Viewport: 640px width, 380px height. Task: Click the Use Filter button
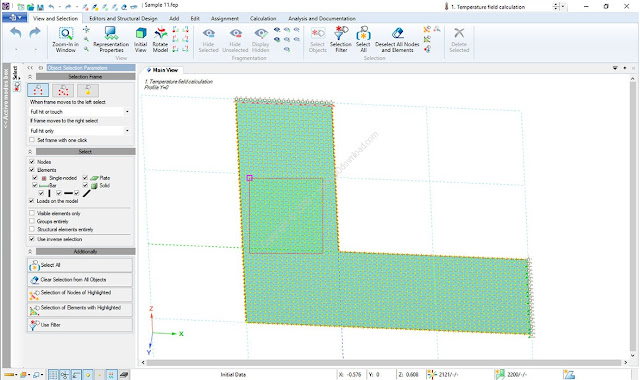pos(80,325)
